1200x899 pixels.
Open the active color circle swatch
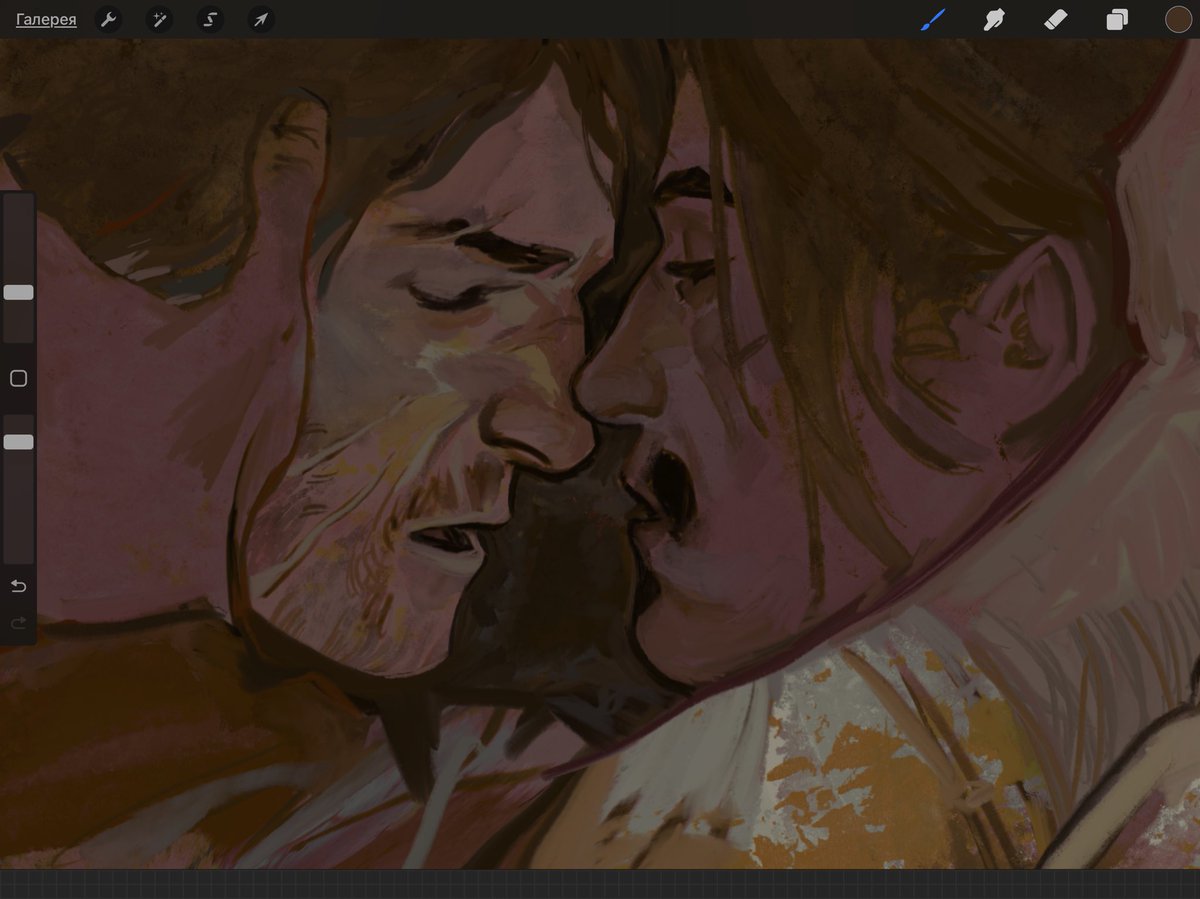(1178, 19)
